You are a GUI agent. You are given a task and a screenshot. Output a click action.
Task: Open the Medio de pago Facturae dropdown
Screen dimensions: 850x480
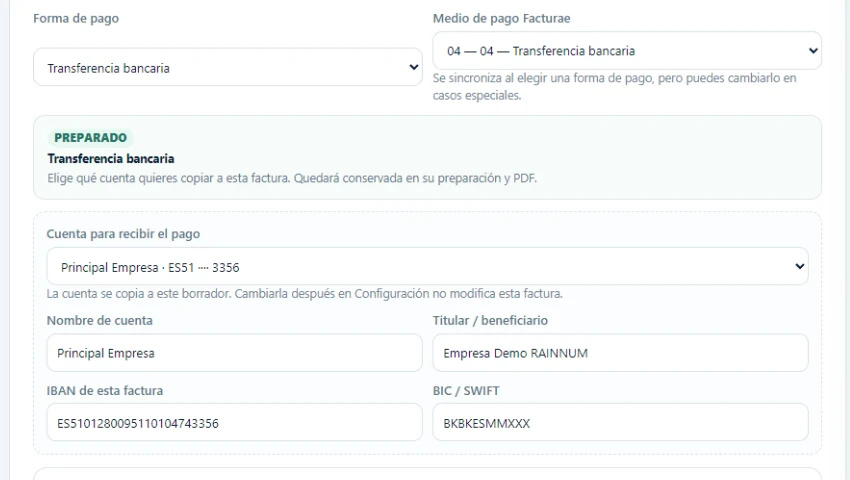click(x=627, y=50)
